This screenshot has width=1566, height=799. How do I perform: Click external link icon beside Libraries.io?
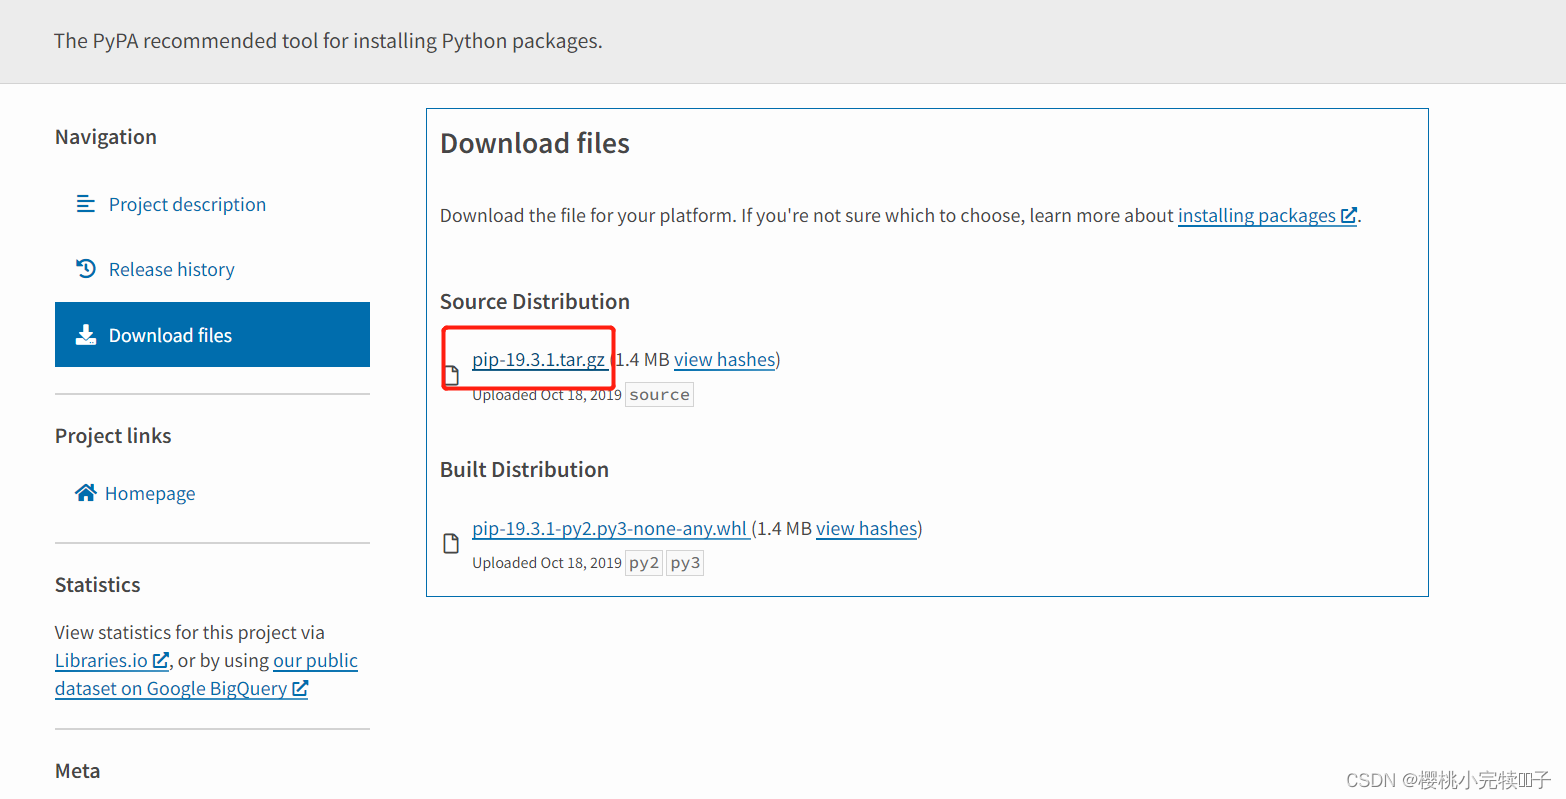click(x=160, y=660)
